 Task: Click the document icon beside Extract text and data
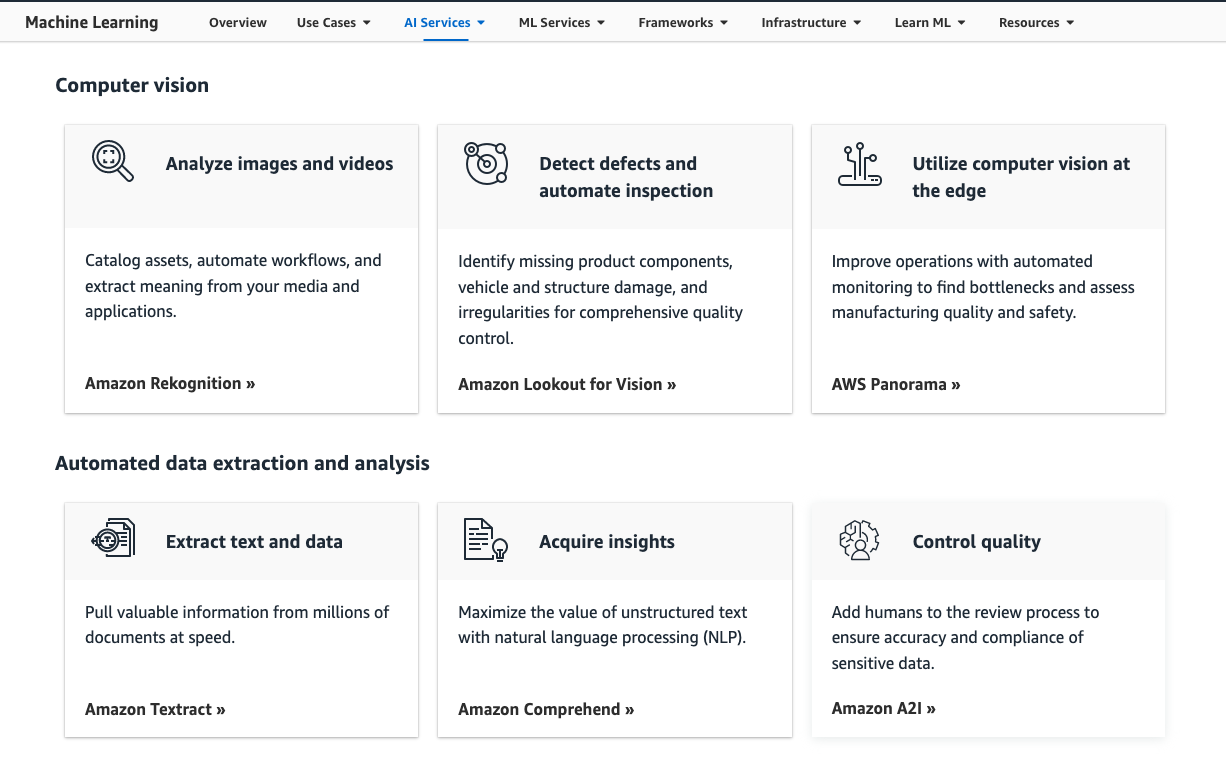(x=113, y=540)
